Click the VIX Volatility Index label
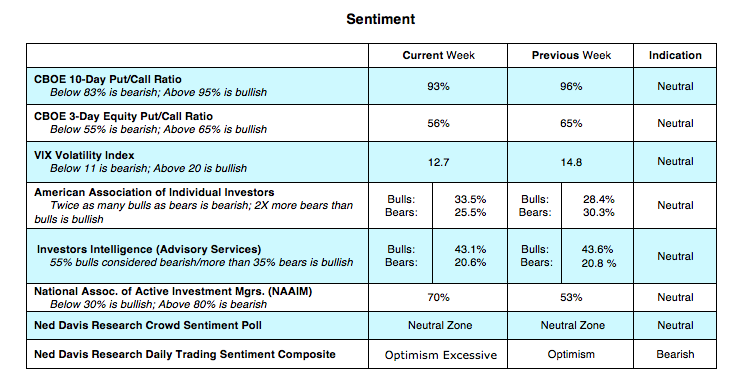 pyautogui.click(x=84, y=155)
